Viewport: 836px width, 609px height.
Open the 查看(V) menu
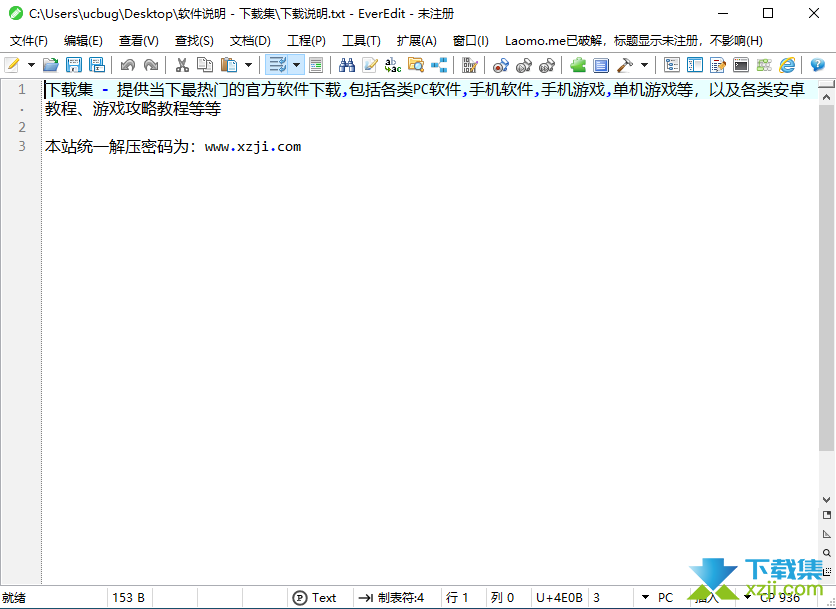pos(139,41)
